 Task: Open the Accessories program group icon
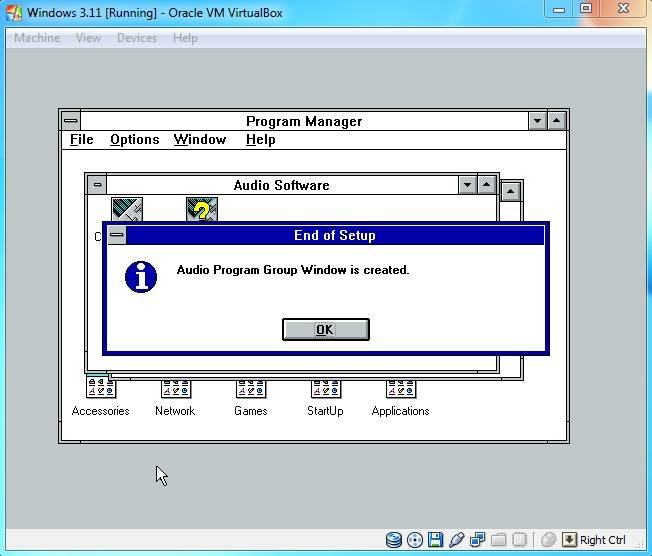pyautogui.click(x=100, y=390)
